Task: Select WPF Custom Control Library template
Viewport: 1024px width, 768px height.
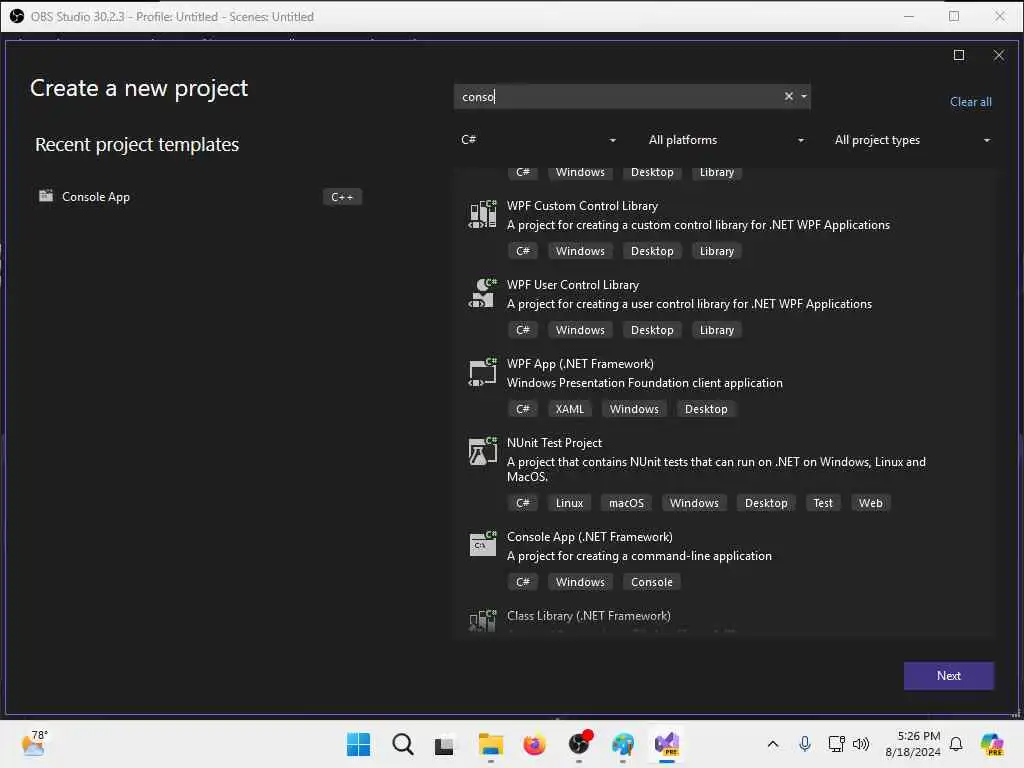Action: 725,229
